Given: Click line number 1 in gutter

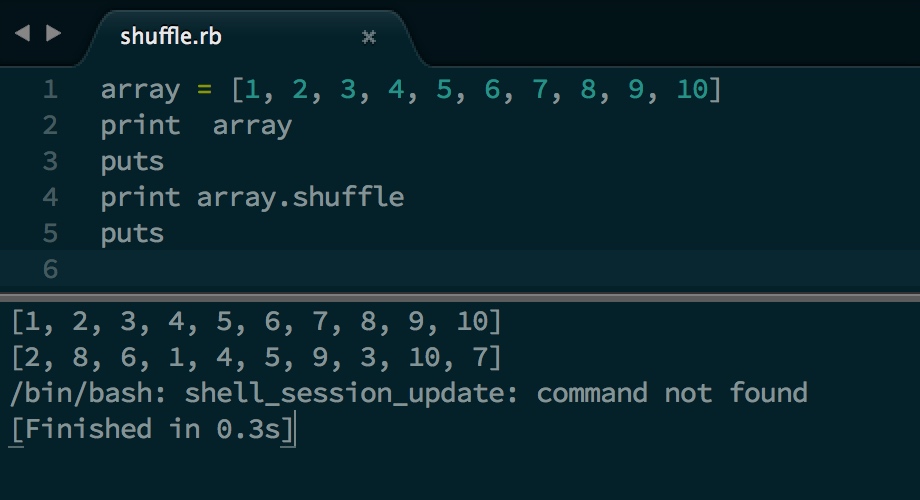Looking at the screenshot, I should point(50,90).
